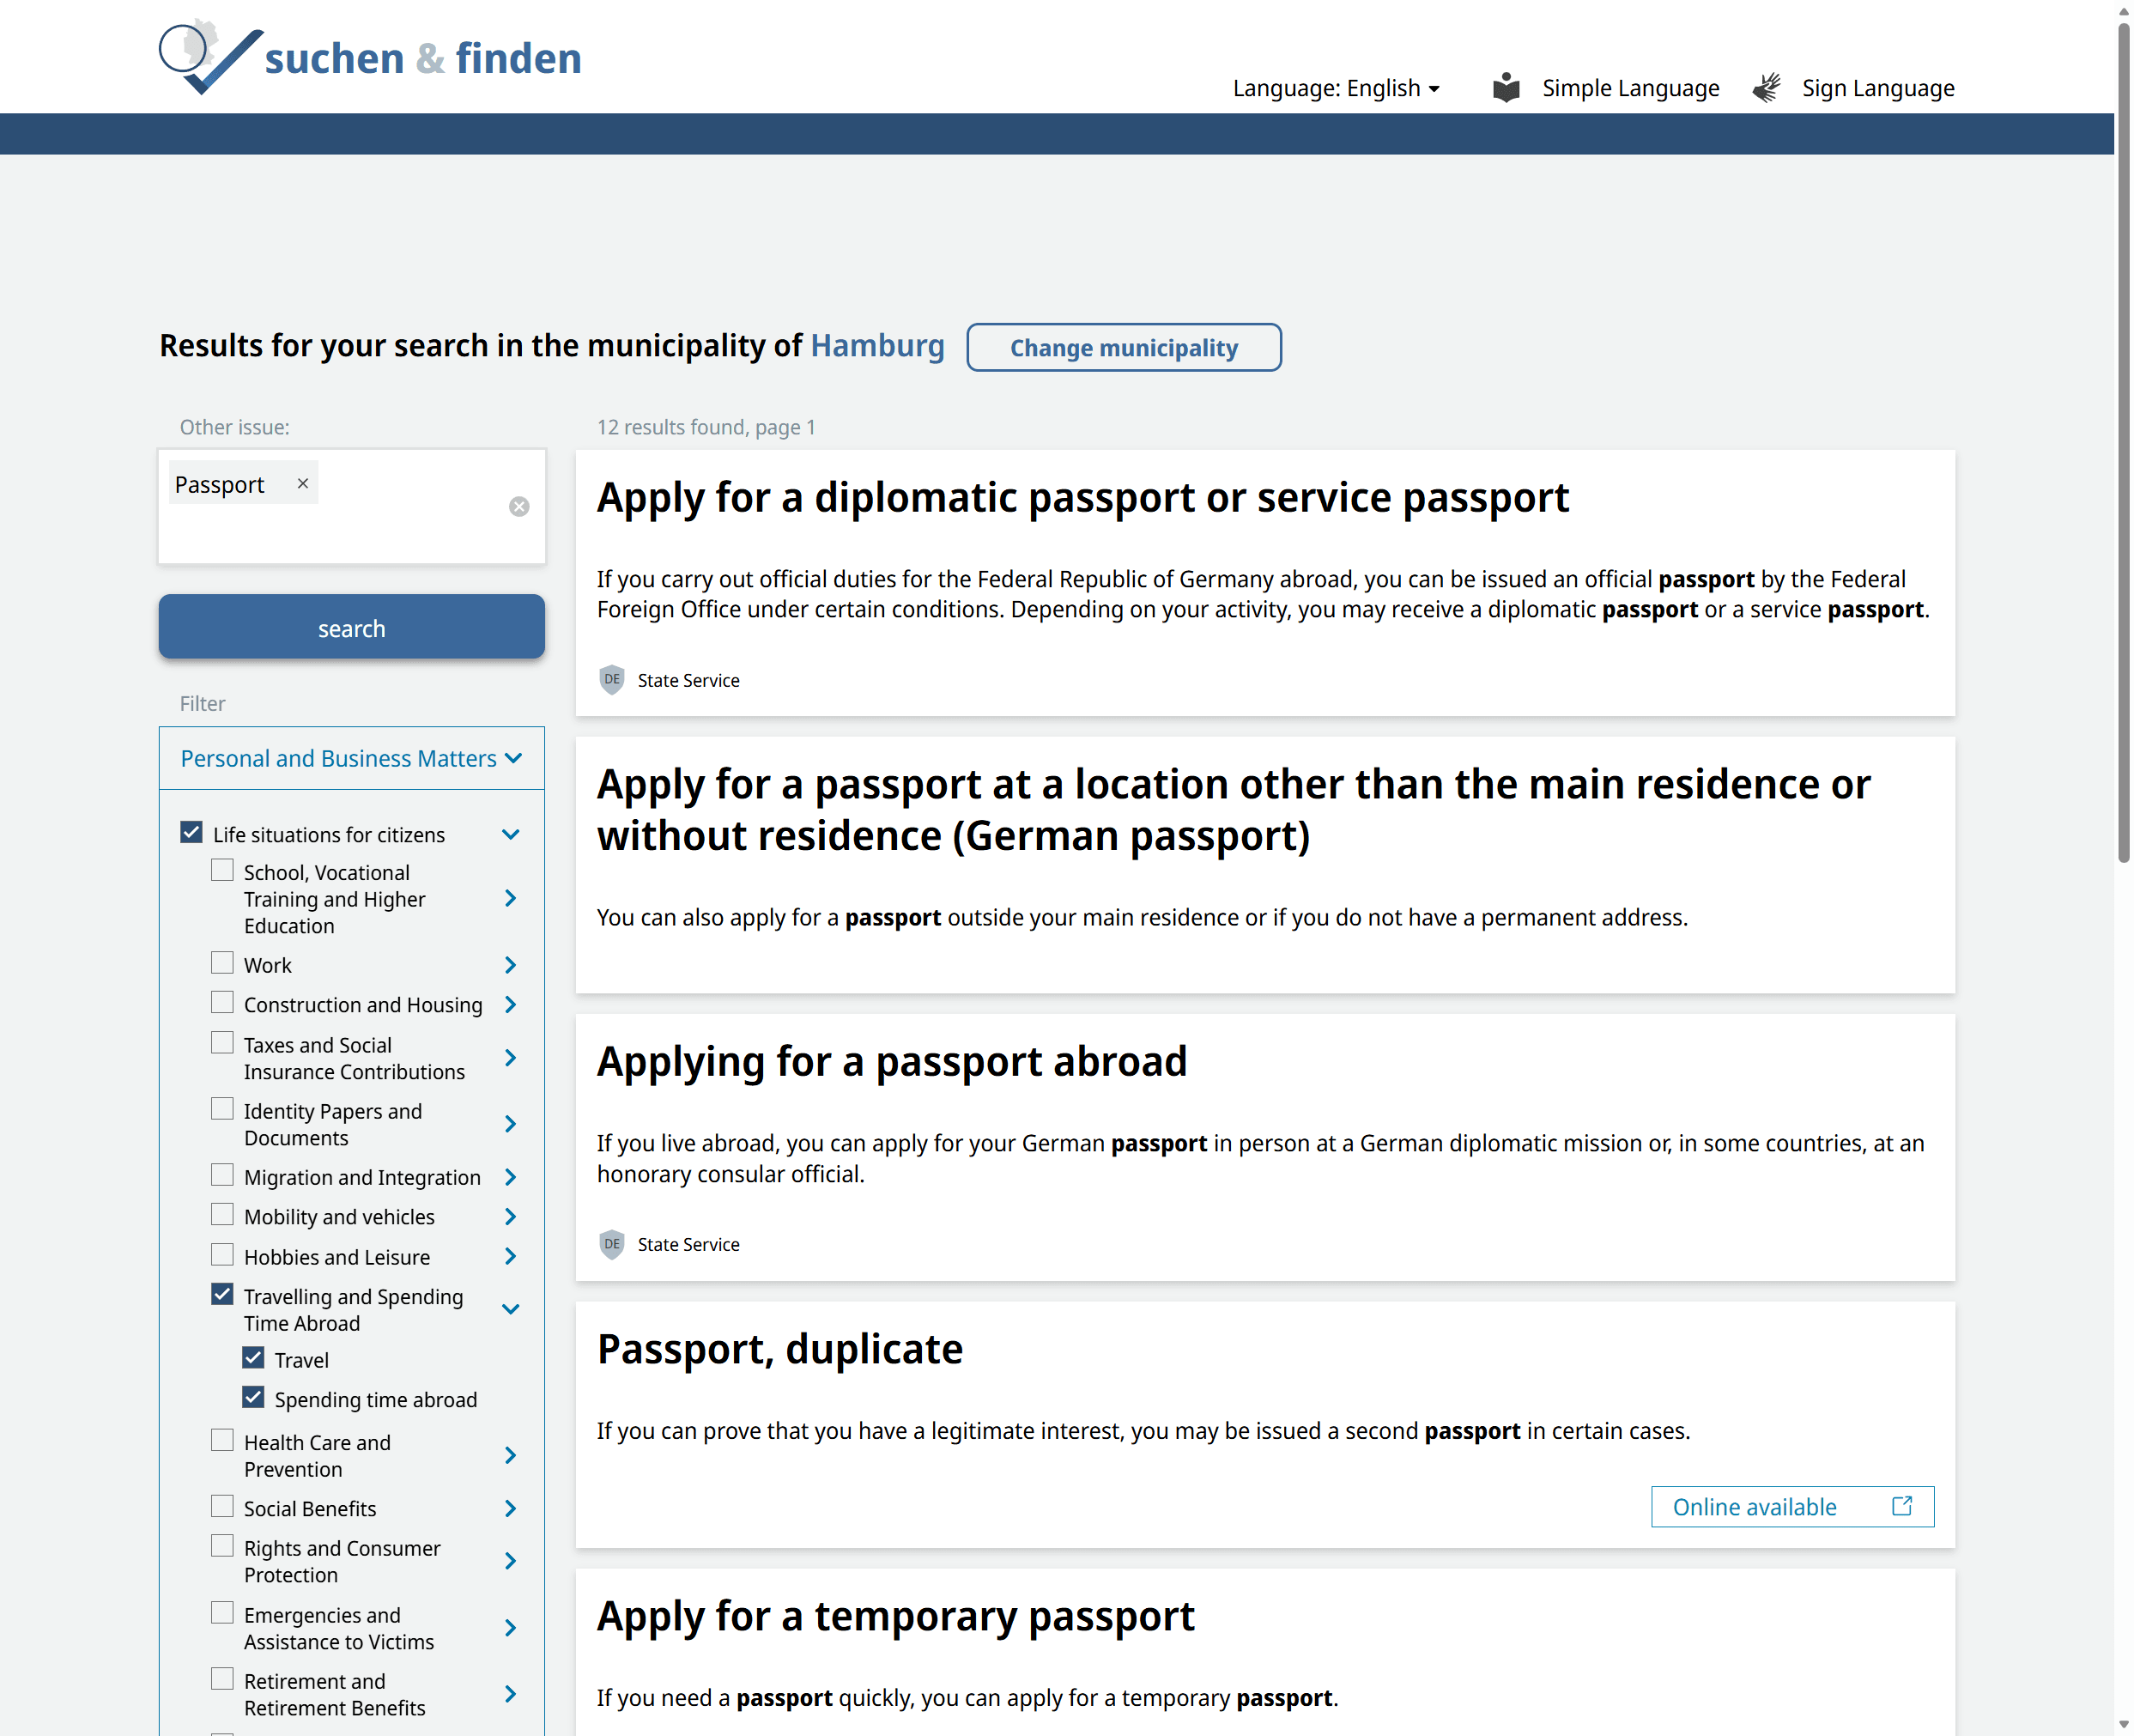Click the Change municipality button

pyautogui.click(x=1123, y=347)
